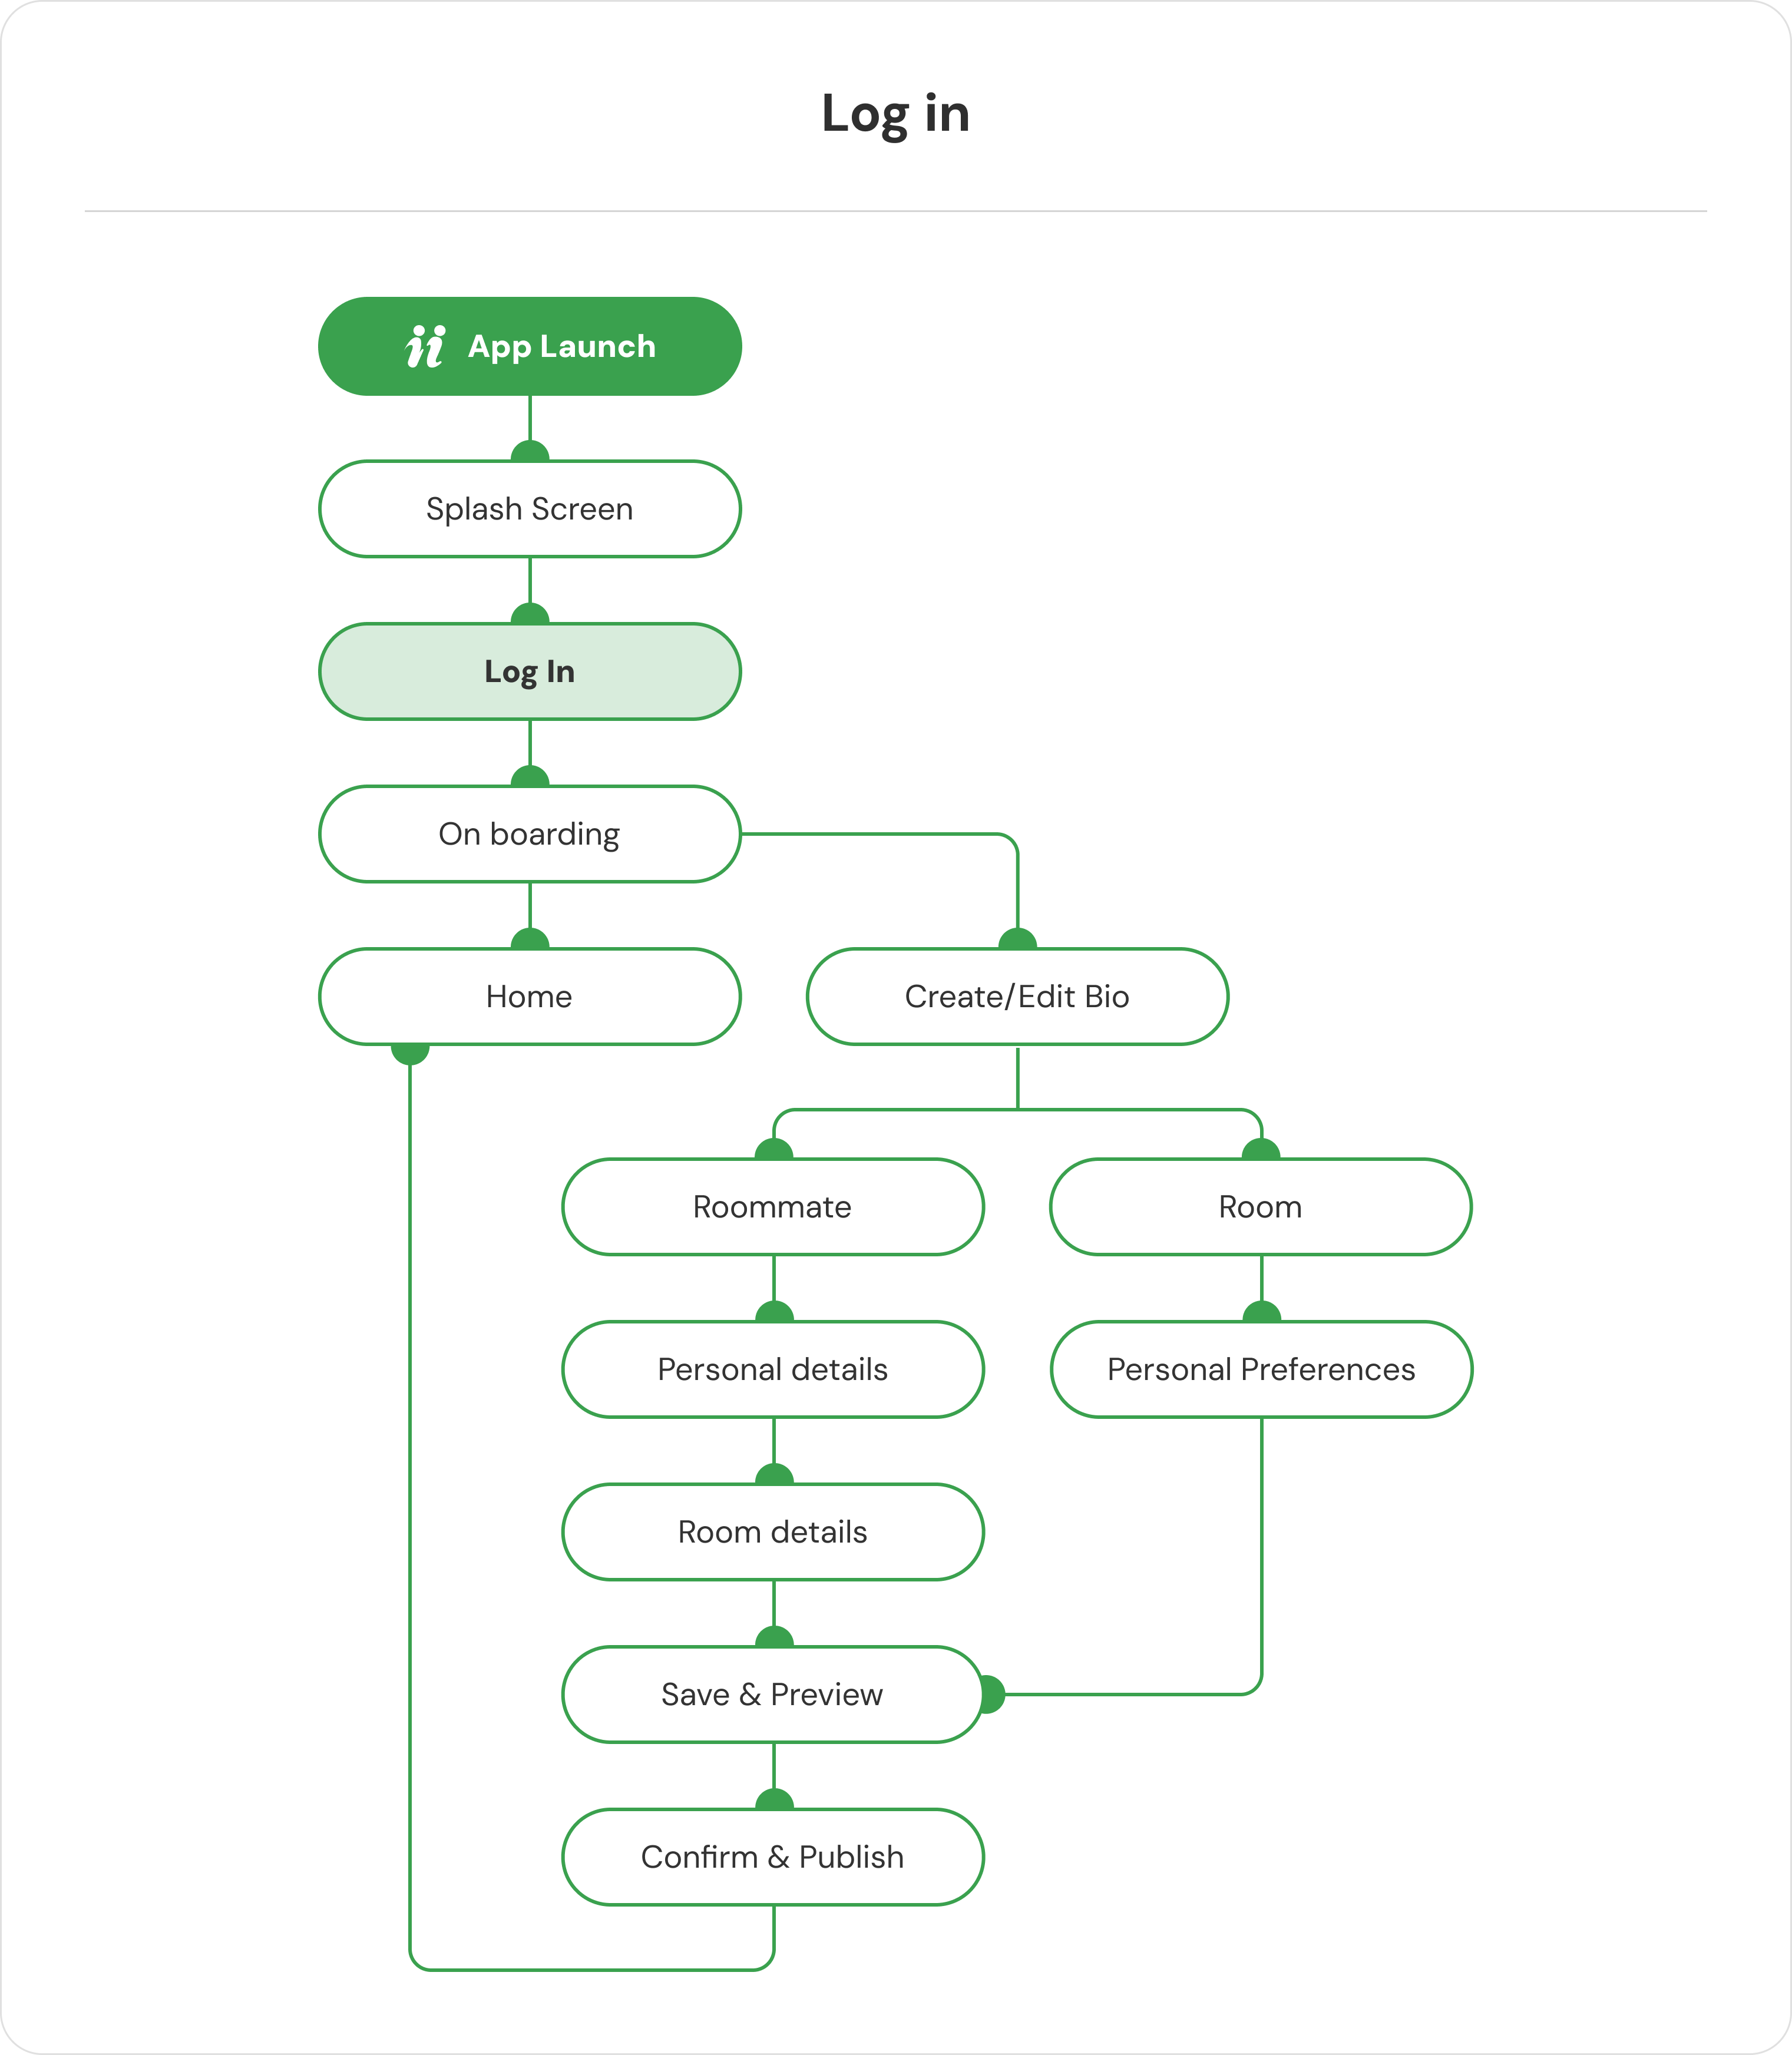Select the Roommate branch node
This screenshot has width=1792, height=2055.
click(772, 1207)
